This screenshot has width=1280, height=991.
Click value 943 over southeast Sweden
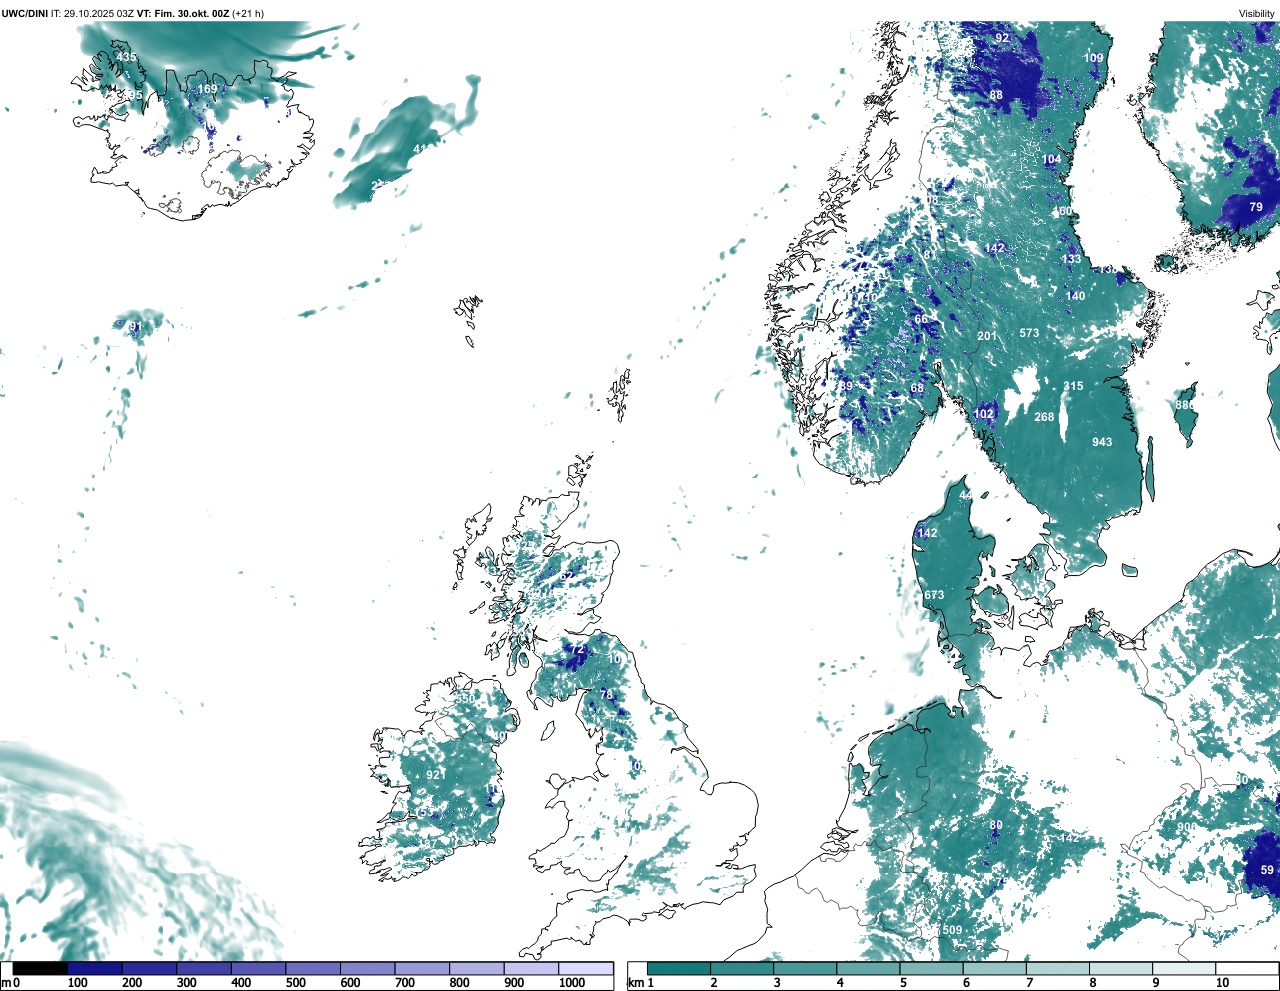pos(1102,442)
